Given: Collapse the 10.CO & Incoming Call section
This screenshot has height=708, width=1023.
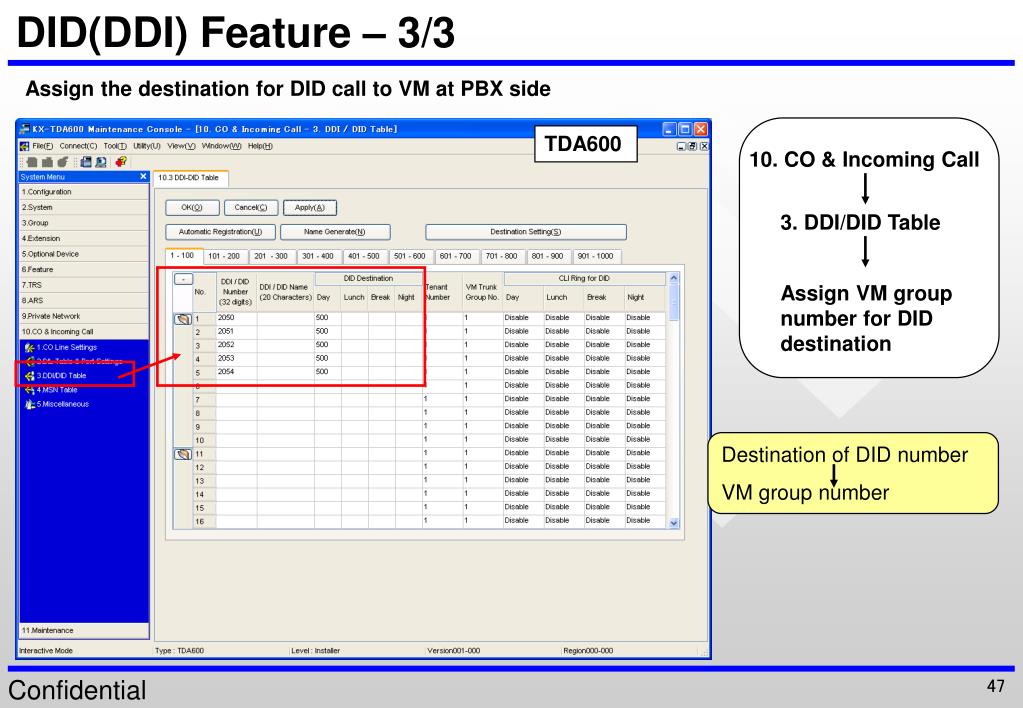Looking at the screenshot, I should (x=84, y=331).
